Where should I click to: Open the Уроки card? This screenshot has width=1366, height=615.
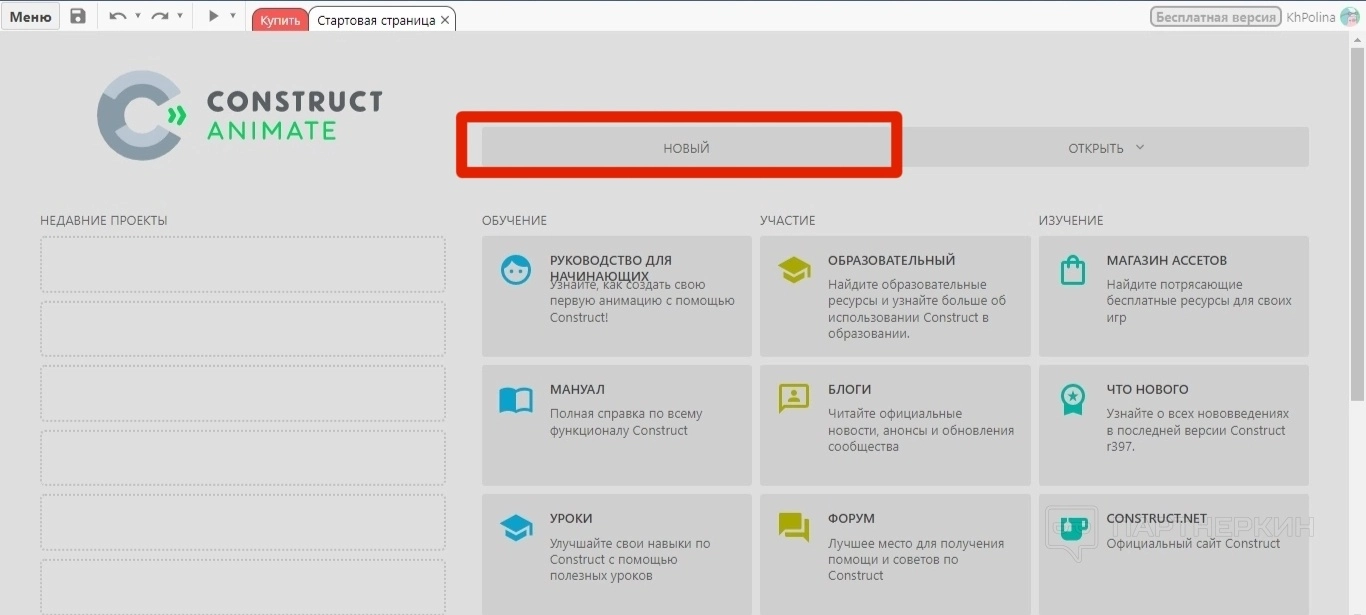point(617,554)
